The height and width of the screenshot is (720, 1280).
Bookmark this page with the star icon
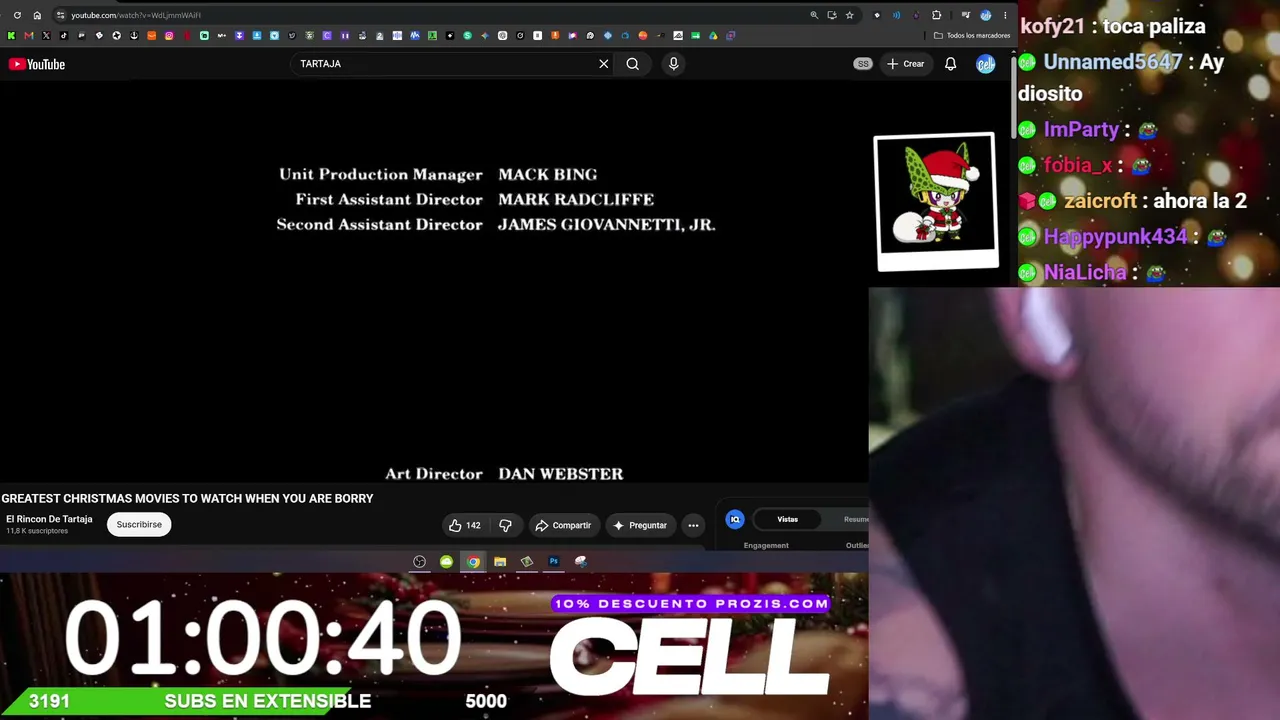849,15
